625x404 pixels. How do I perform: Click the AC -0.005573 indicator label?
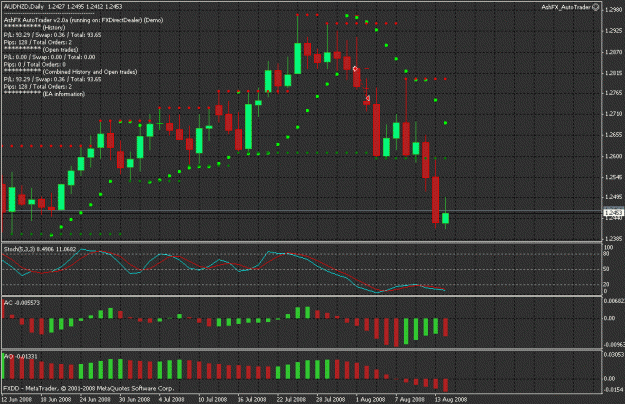pyautogui.click(x=22, y=303)
